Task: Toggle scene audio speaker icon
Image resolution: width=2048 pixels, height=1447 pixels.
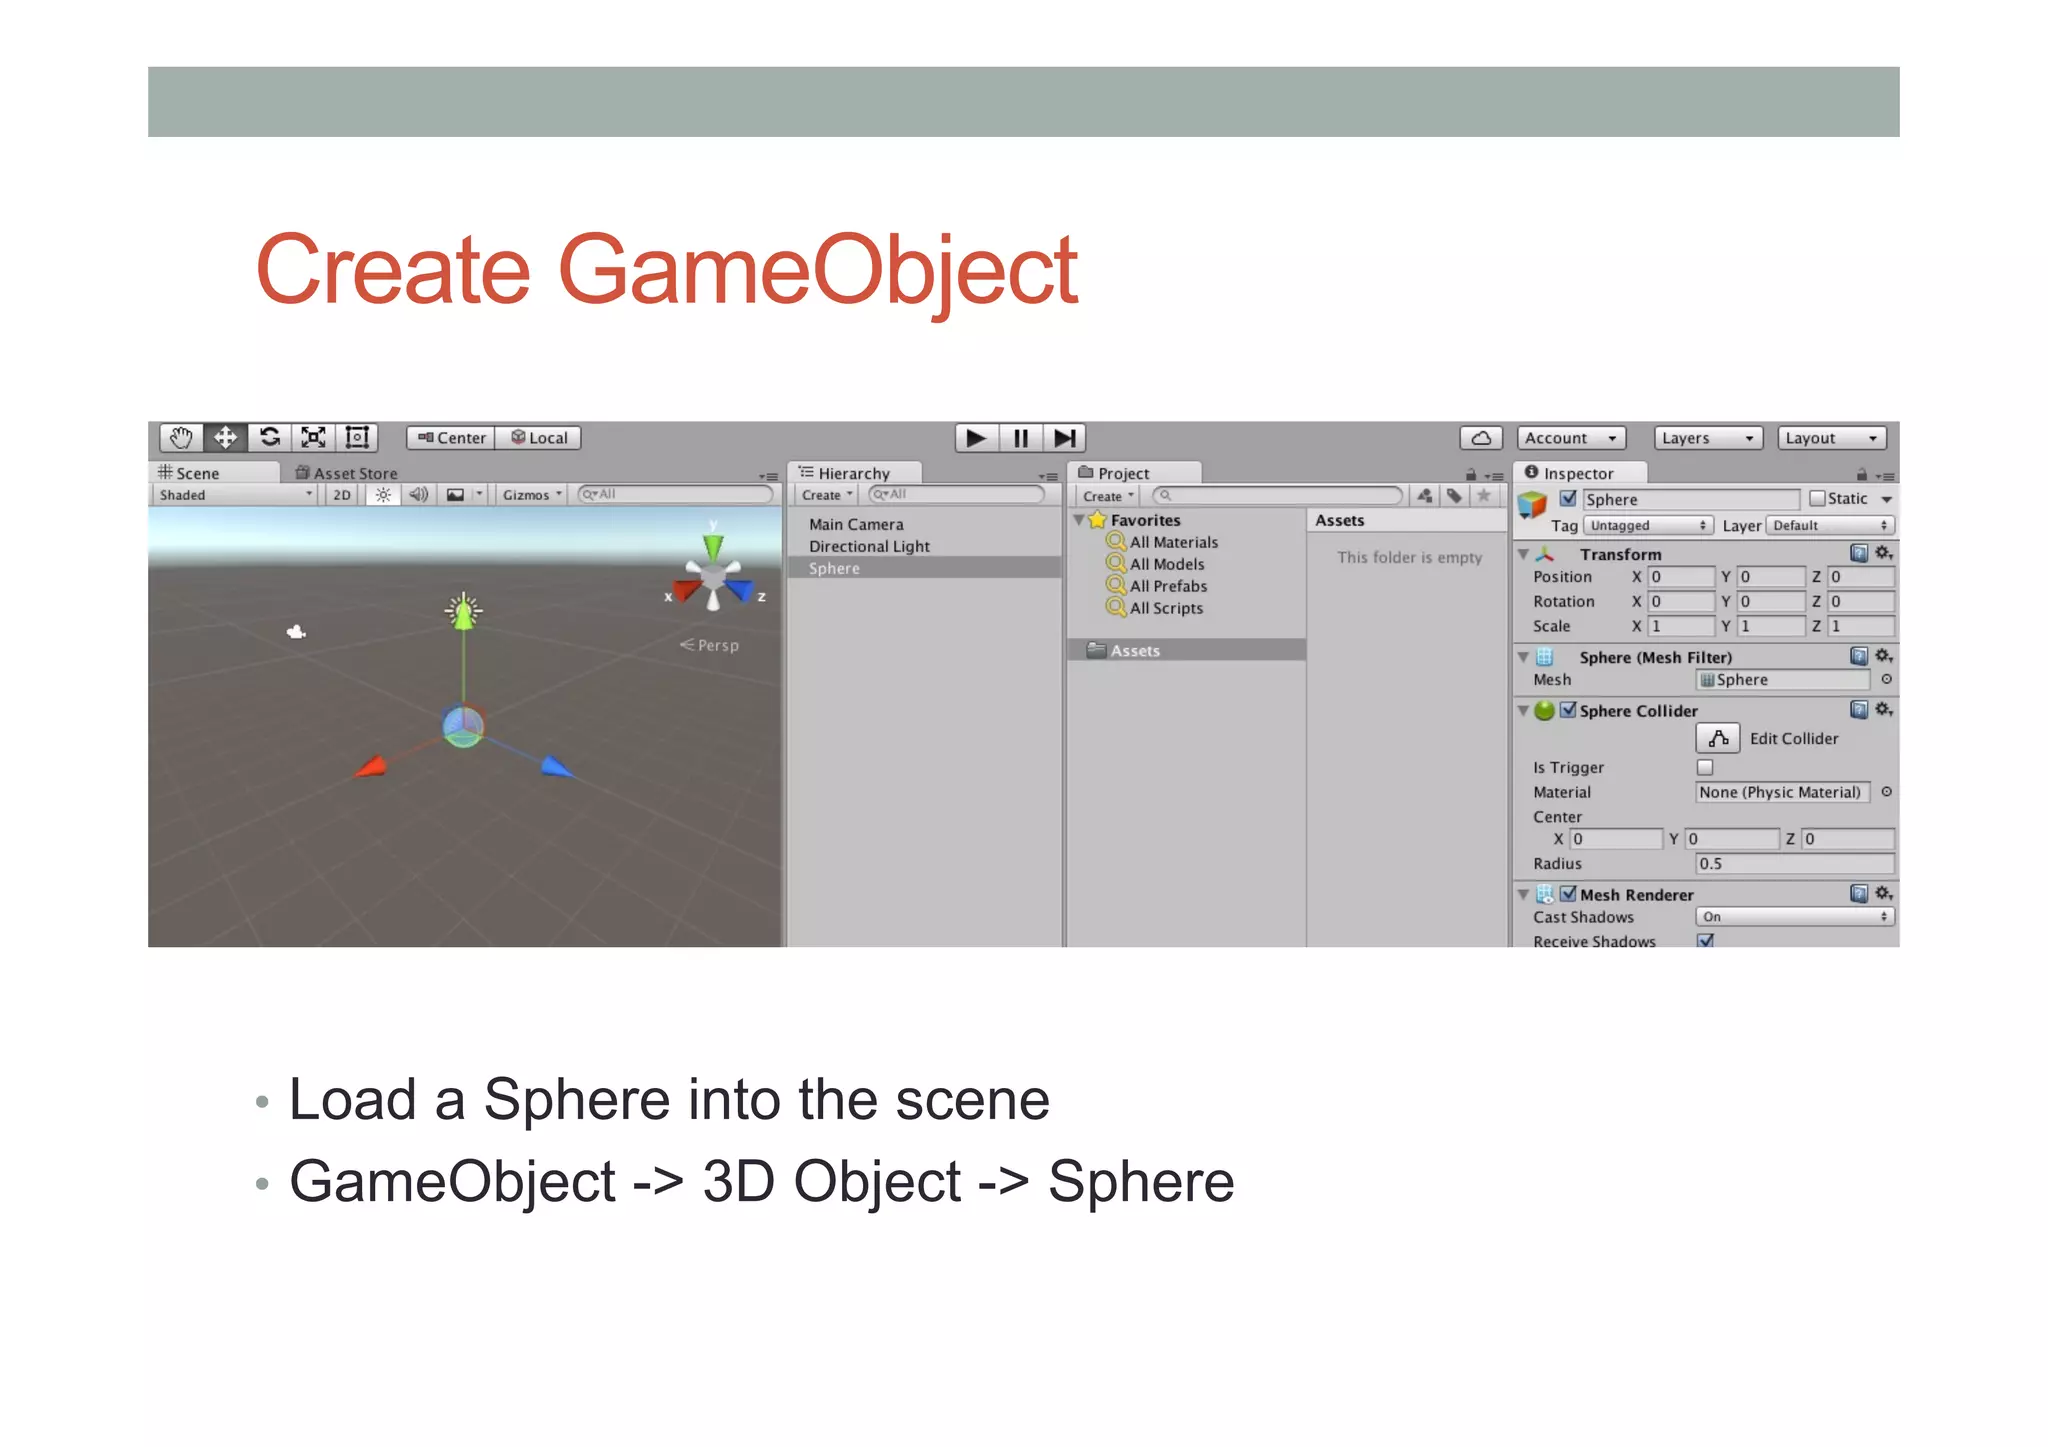Action: [419, 495]
